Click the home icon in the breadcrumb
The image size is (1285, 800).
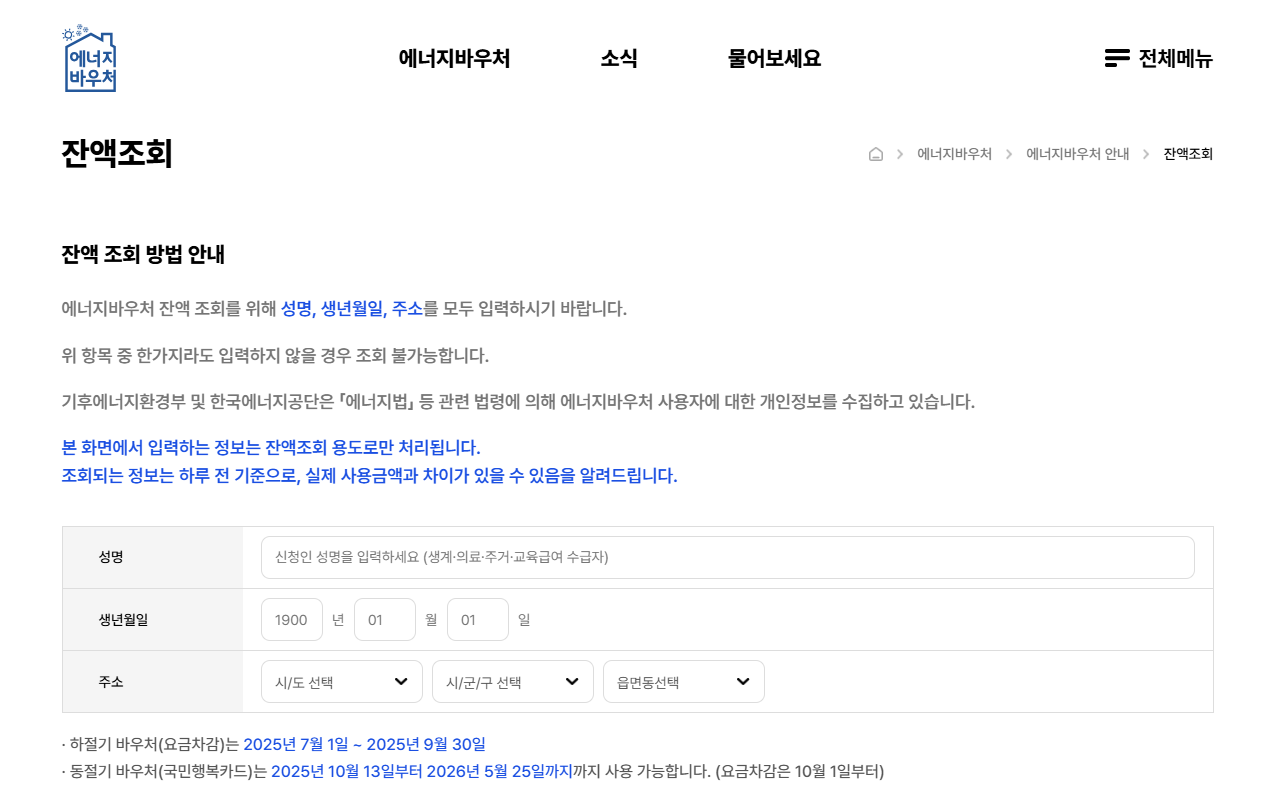click(876, 153)
